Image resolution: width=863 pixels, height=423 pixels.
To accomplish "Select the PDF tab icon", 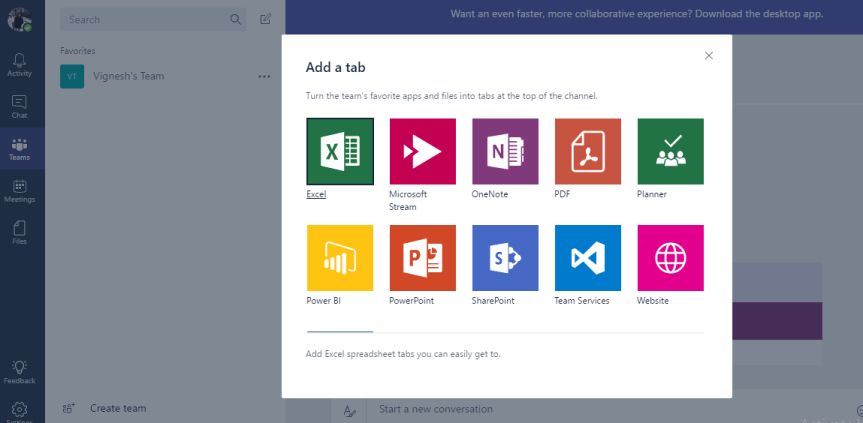I will (x=588, y=152).
